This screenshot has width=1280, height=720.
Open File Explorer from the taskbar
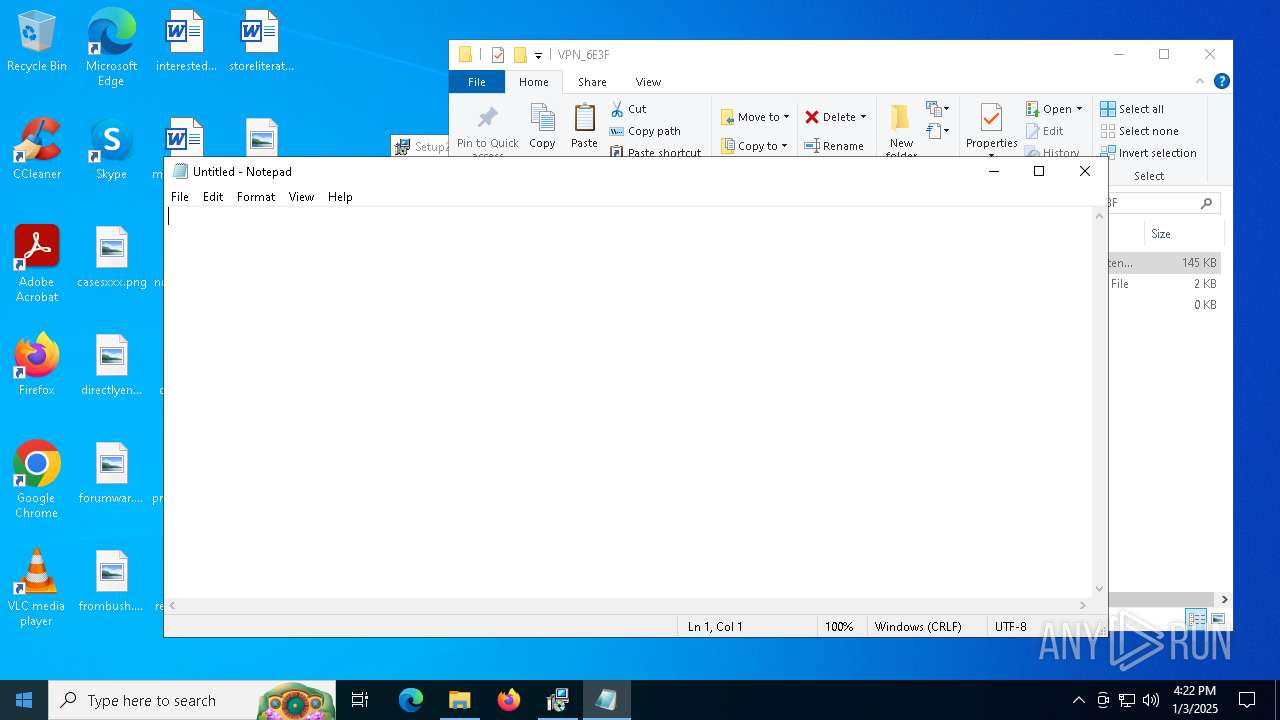tap(459, 700)
